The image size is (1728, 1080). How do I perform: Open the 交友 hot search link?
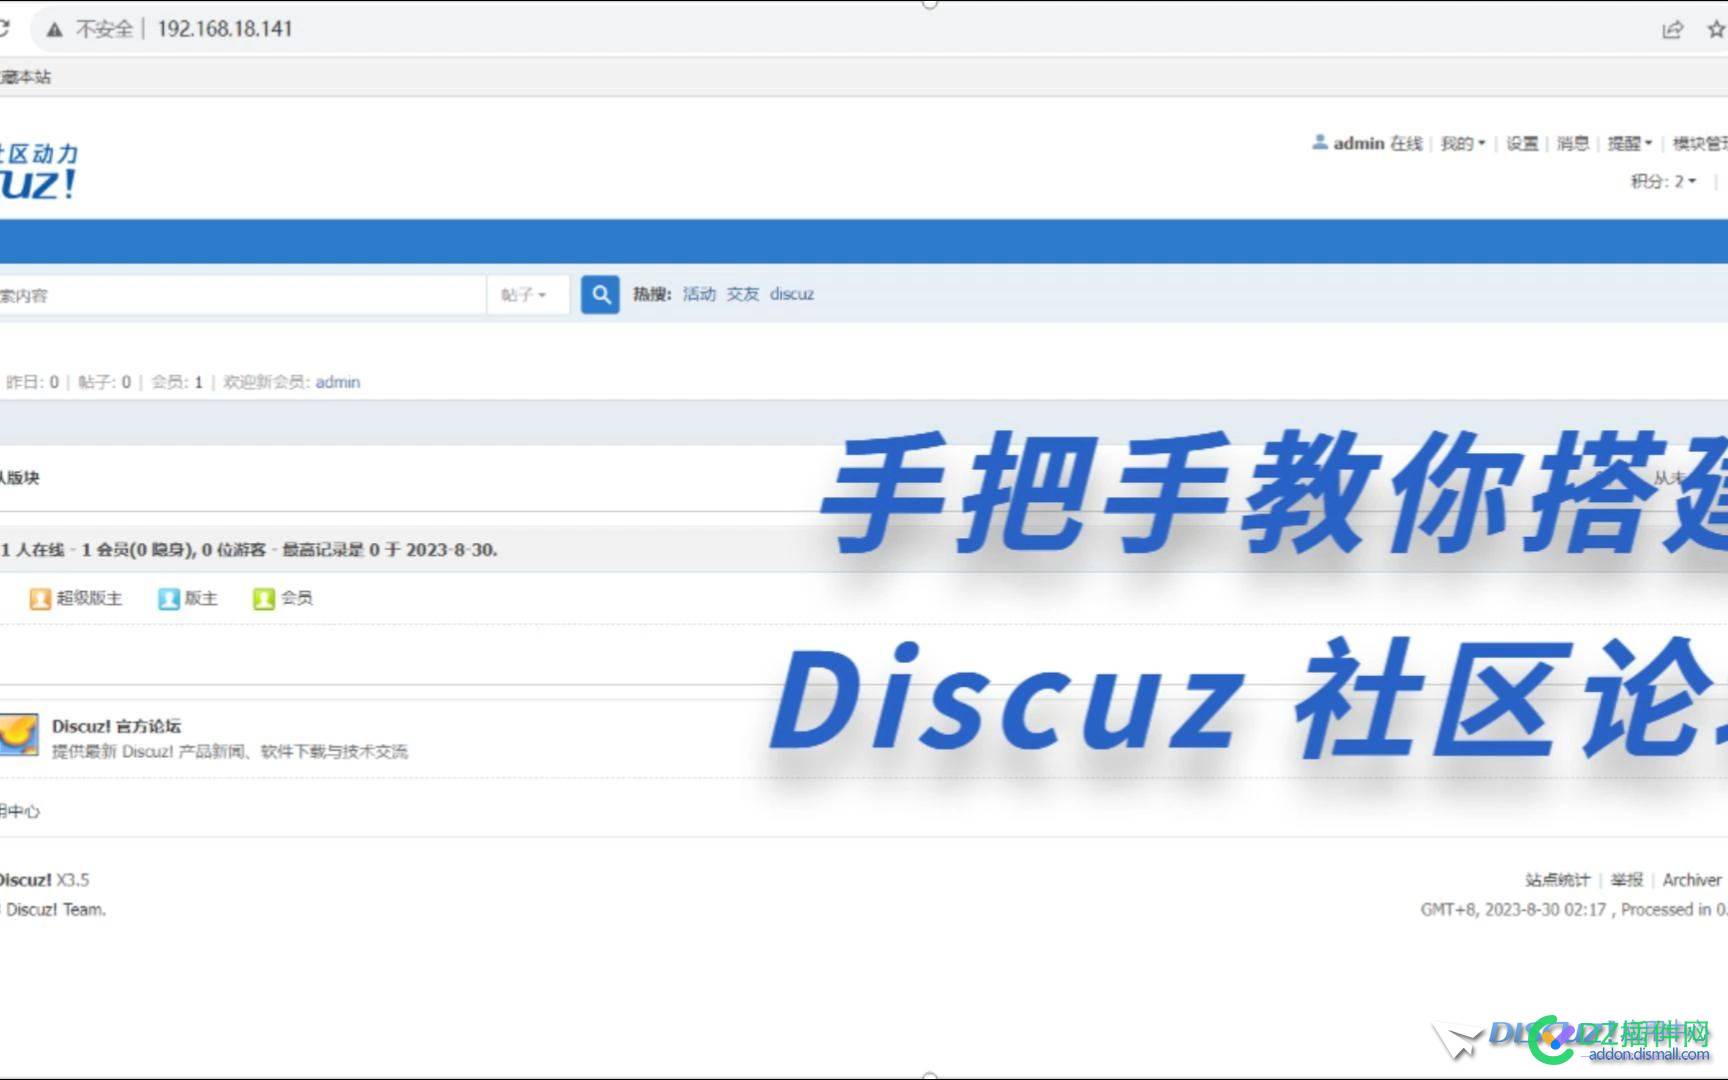743,294
